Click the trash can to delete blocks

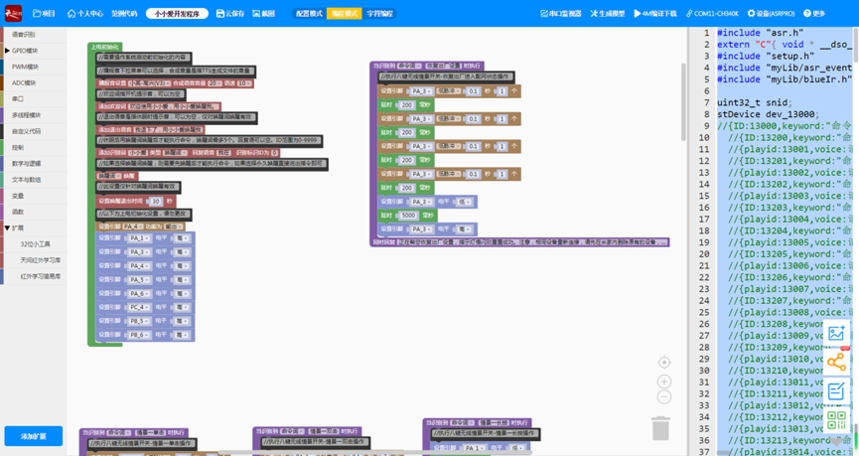click(661, 428)
